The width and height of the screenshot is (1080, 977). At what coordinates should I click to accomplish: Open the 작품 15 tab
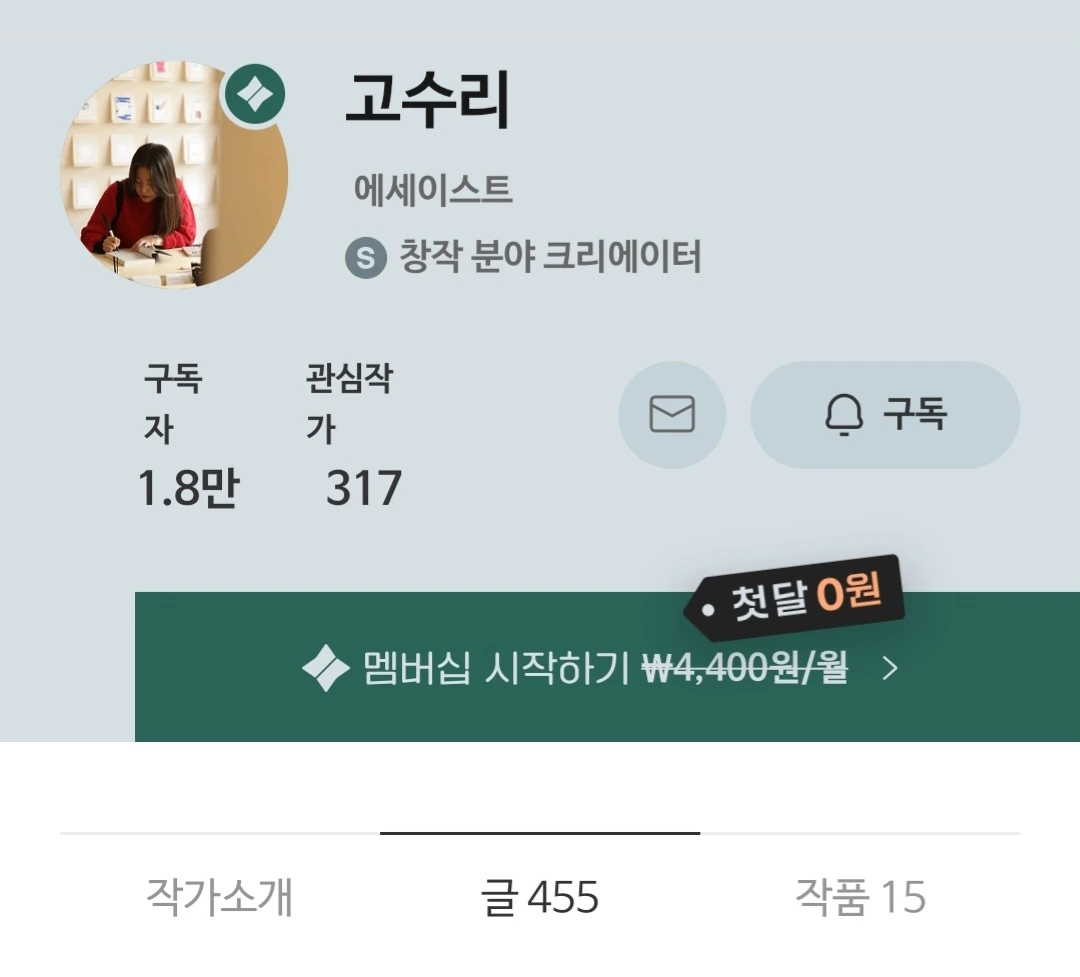click(860, 897)
